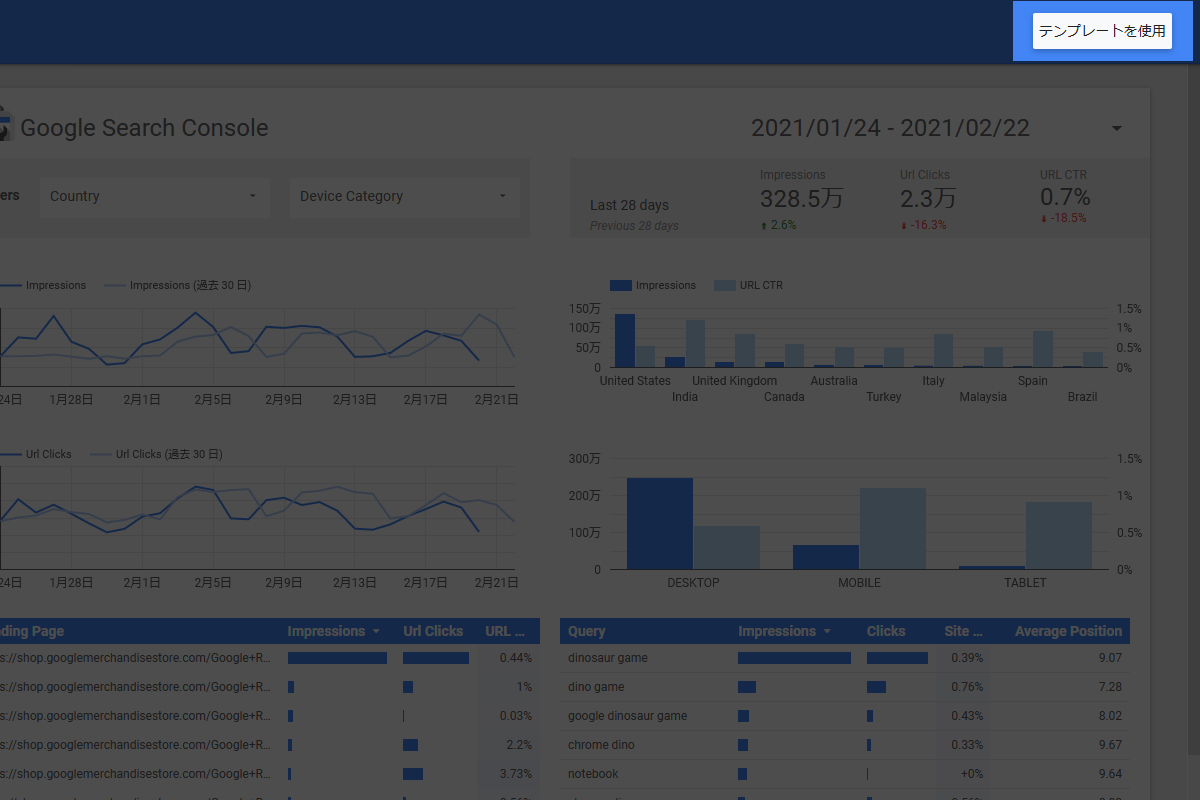Click the Impressions (過去 30 日) legend entry

point(178,285)
